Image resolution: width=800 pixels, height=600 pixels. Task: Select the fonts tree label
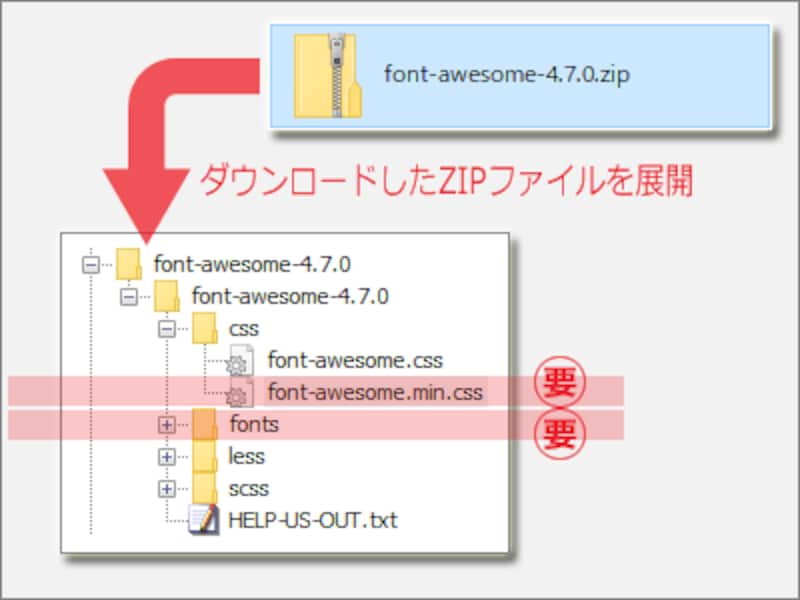tap(254, 424)
